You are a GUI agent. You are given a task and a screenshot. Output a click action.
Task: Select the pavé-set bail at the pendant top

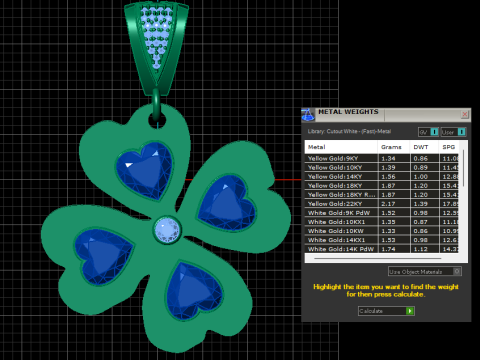pyautogui.click(x=156, y=48)
